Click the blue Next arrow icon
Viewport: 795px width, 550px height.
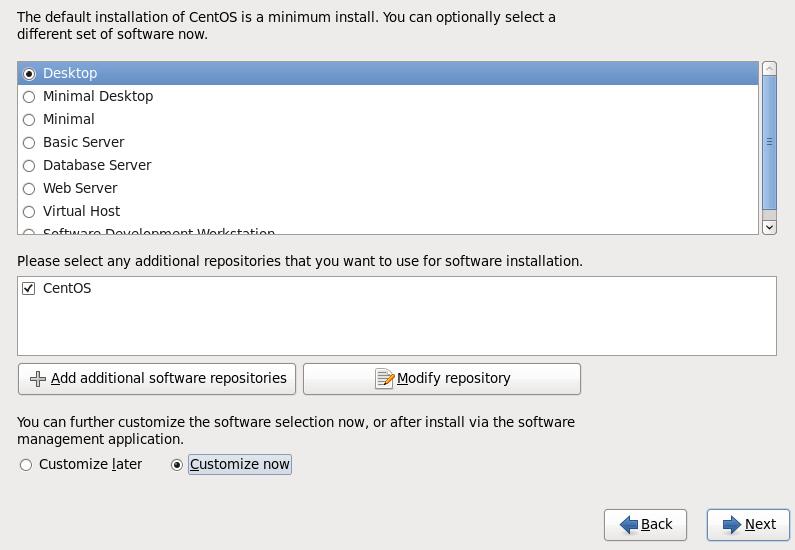coord(732,525)
